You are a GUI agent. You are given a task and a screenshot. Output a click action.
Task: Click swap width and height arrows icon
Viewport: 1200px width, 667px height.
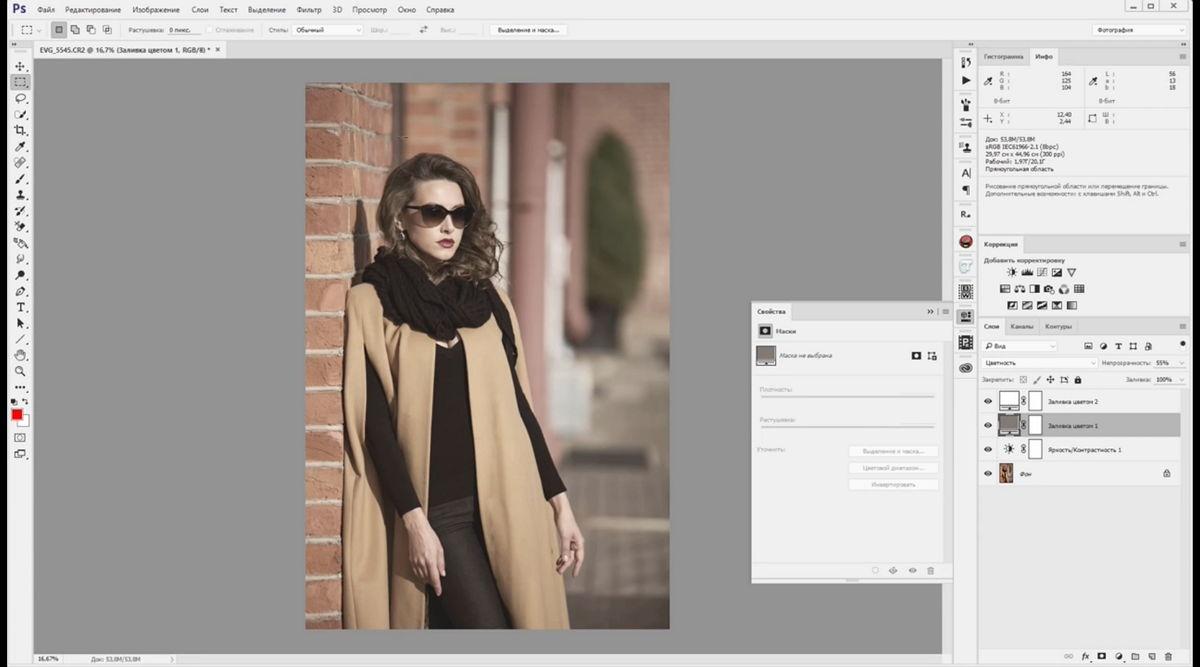(423, 30)
